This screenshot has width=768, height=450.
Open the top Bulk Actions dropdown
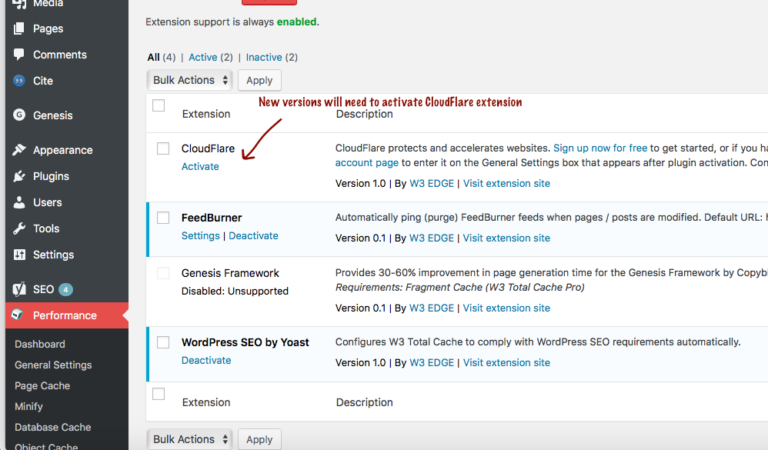(190, 80)
